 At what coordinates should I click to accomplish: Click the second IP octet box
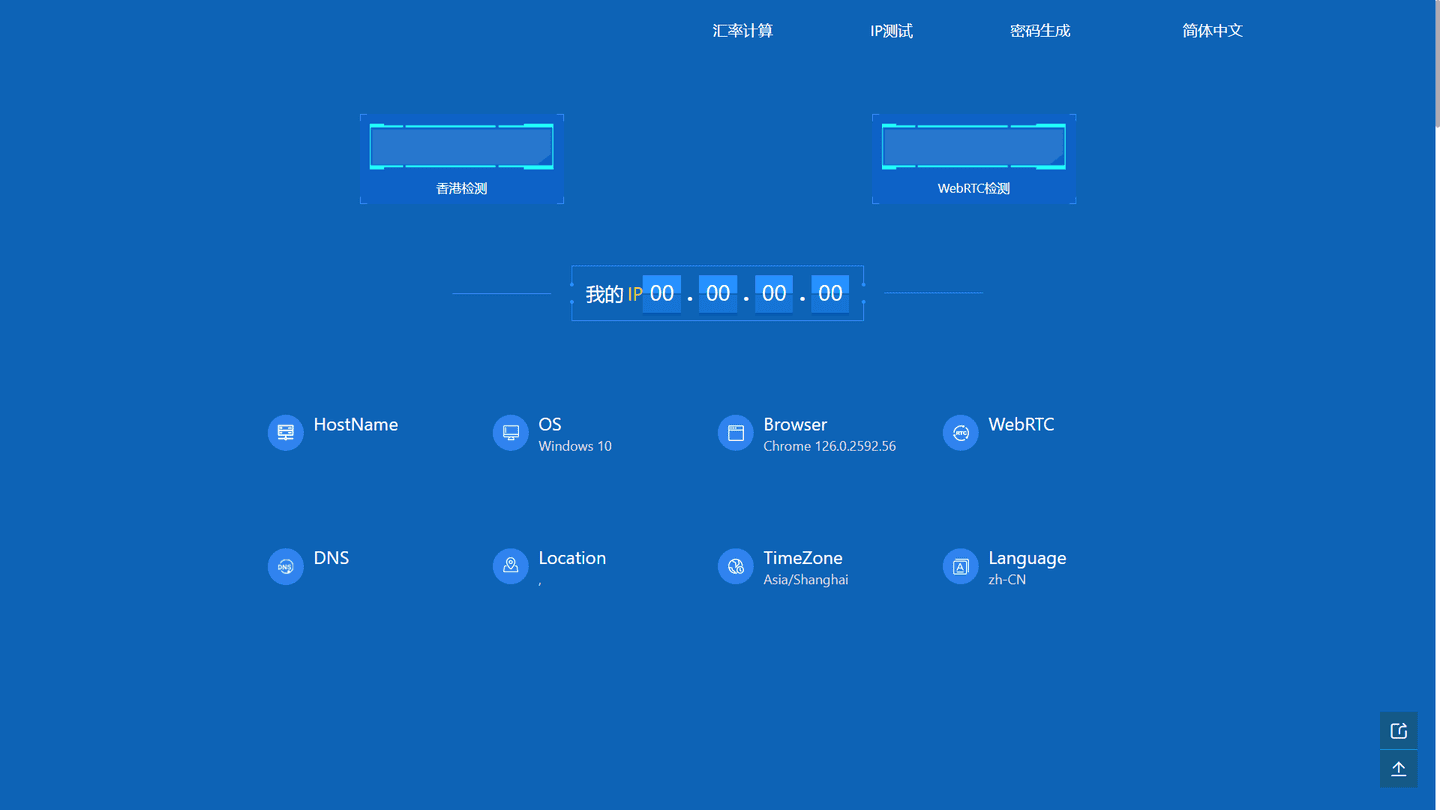tap(718, 293)
